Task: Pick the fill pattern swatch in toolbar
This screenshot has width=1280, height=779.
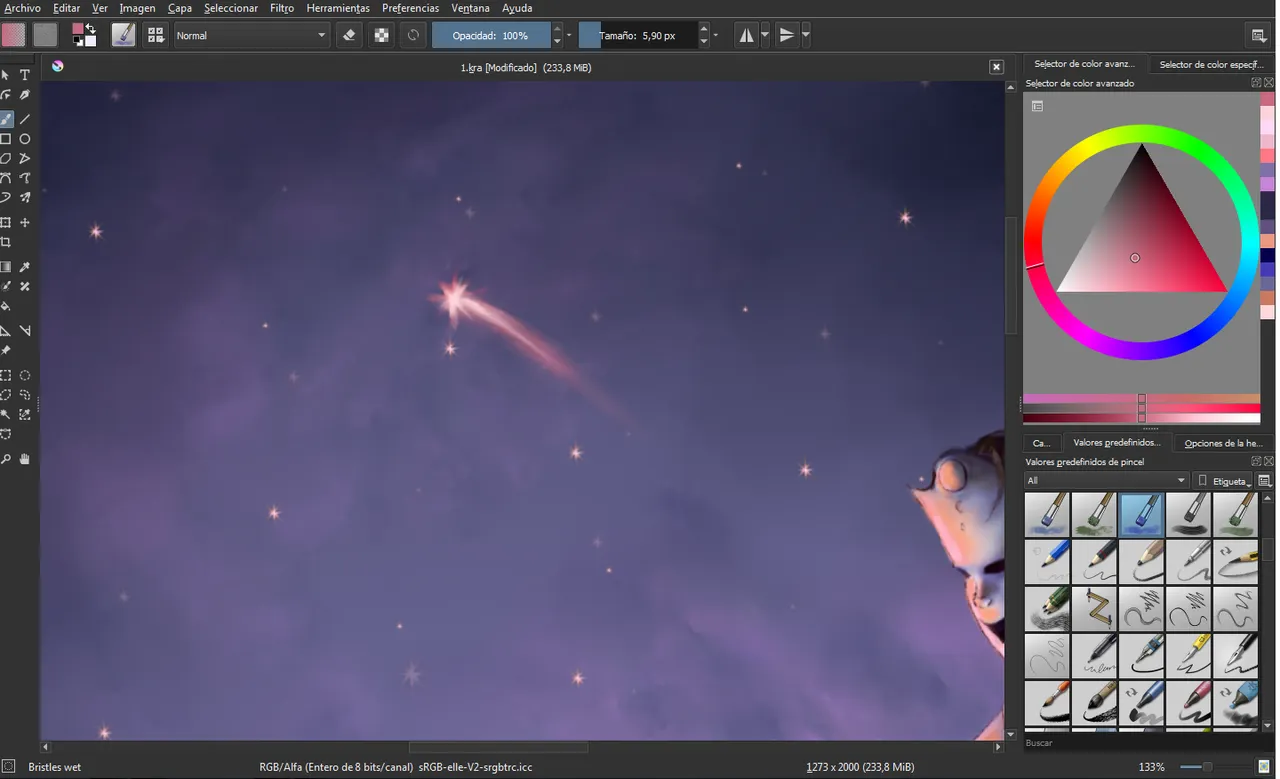Action: point(45,35)
